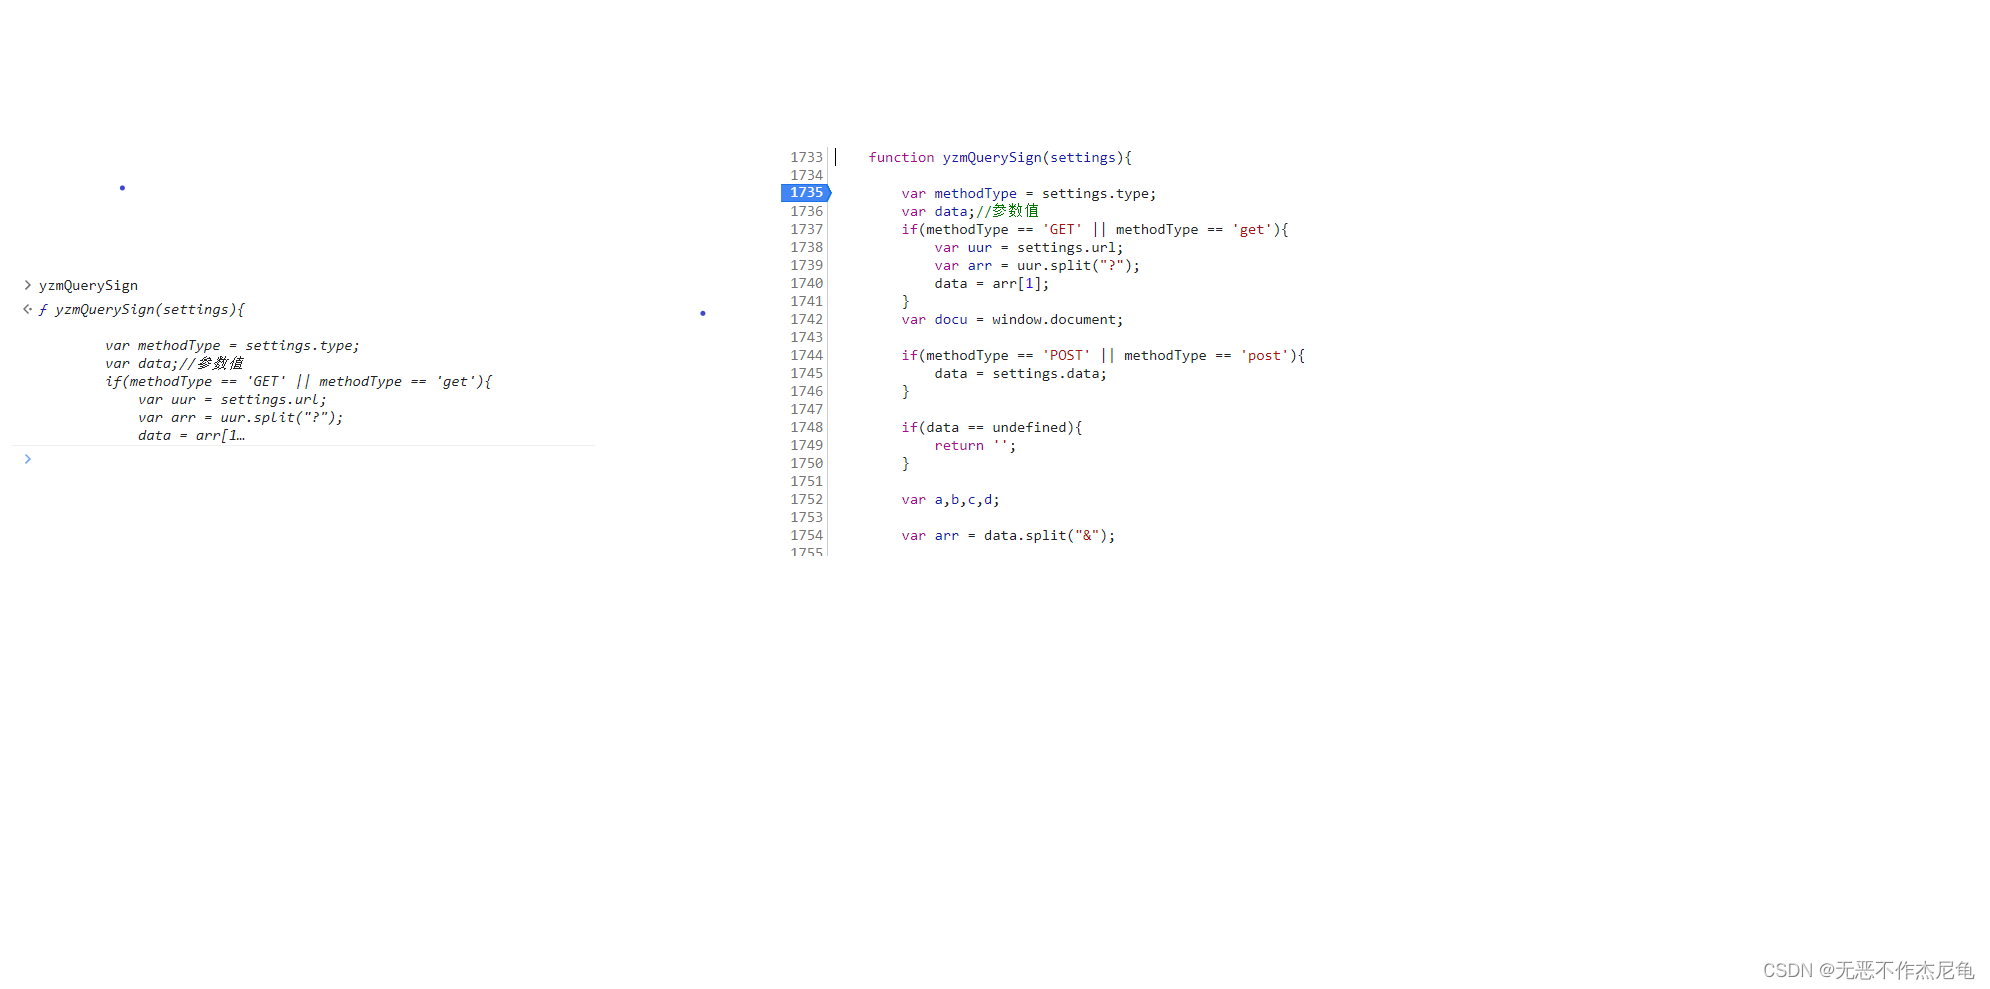1990x989 pixels.
Task: Click console text 'var uur = settings.url;'
Action: (x=232, y=399)
